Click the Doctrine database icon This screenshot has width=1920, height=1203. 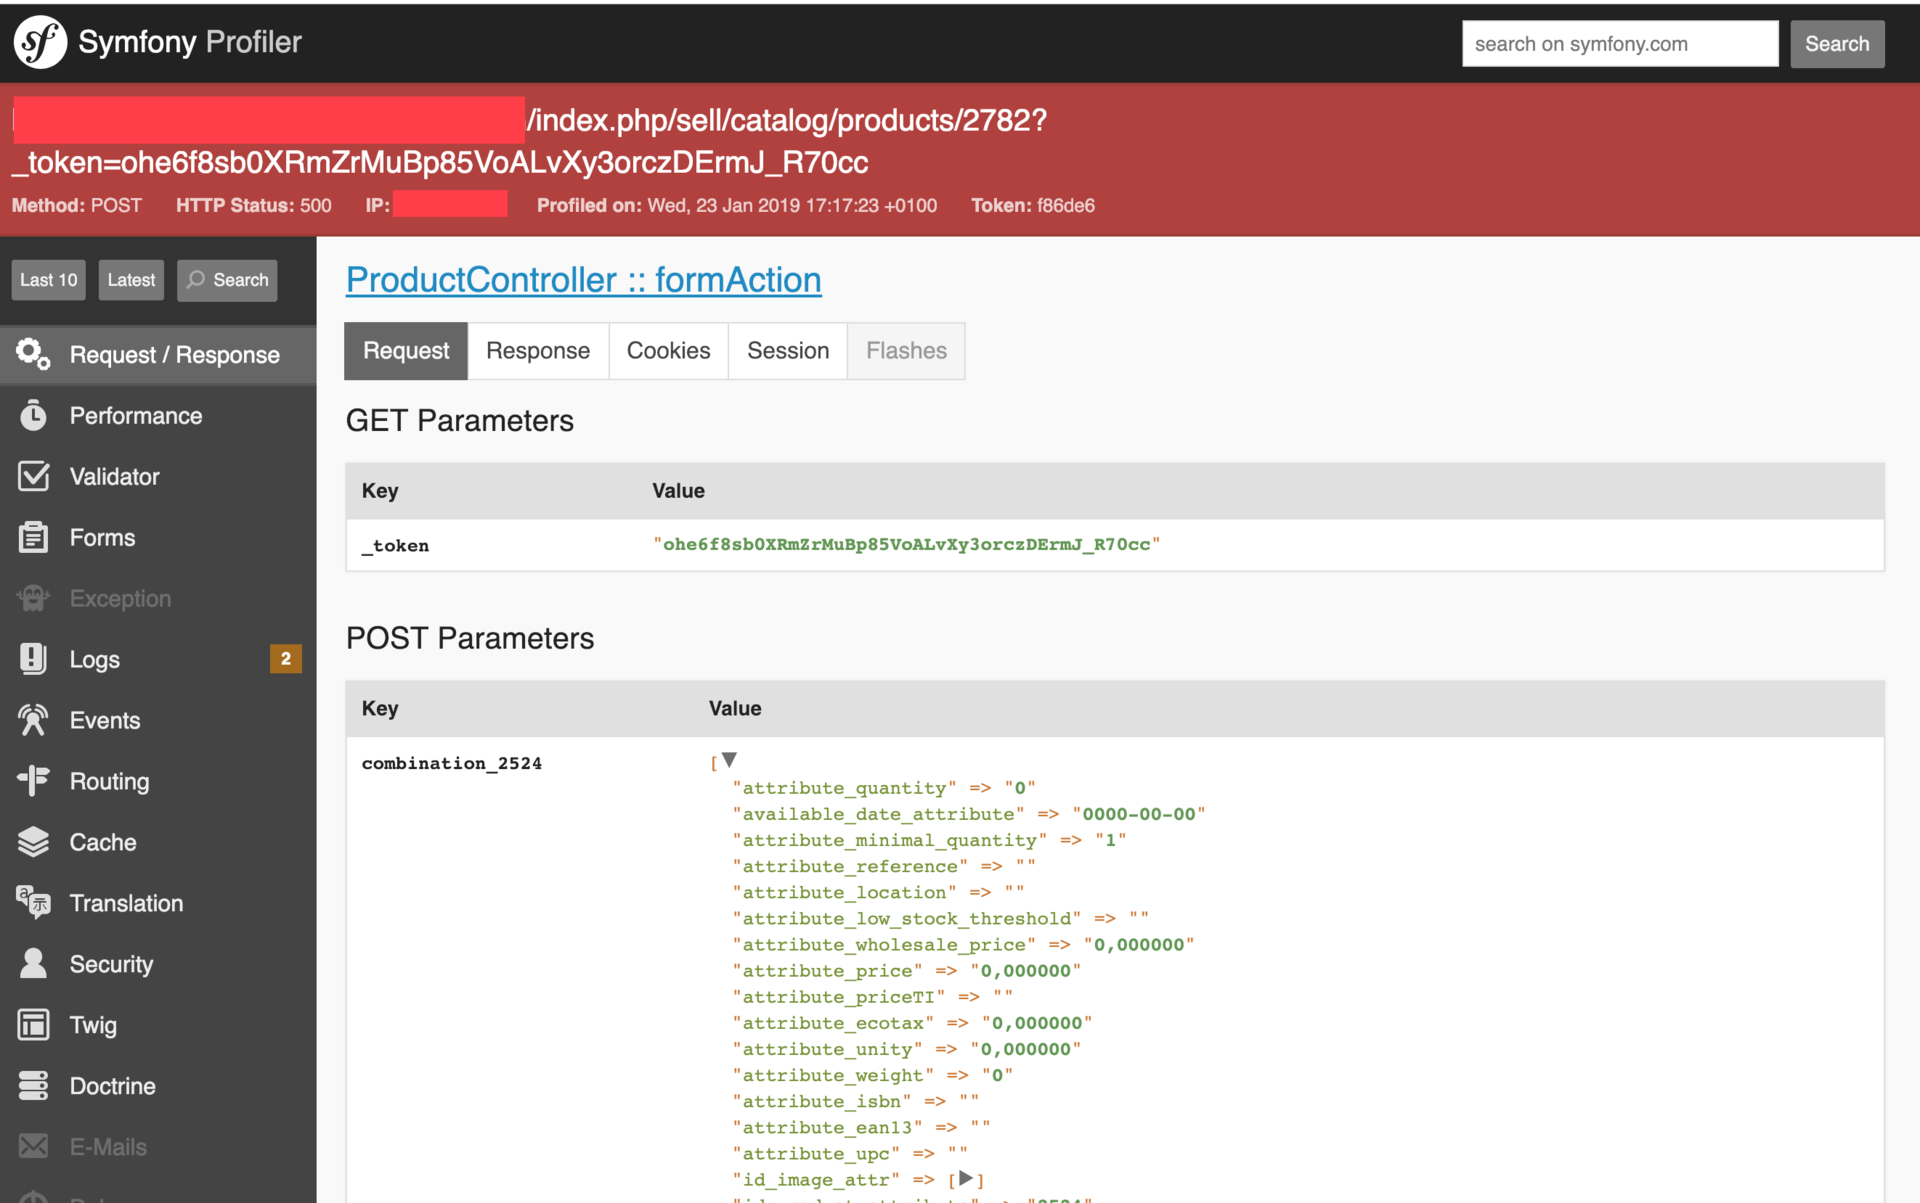33,1086
